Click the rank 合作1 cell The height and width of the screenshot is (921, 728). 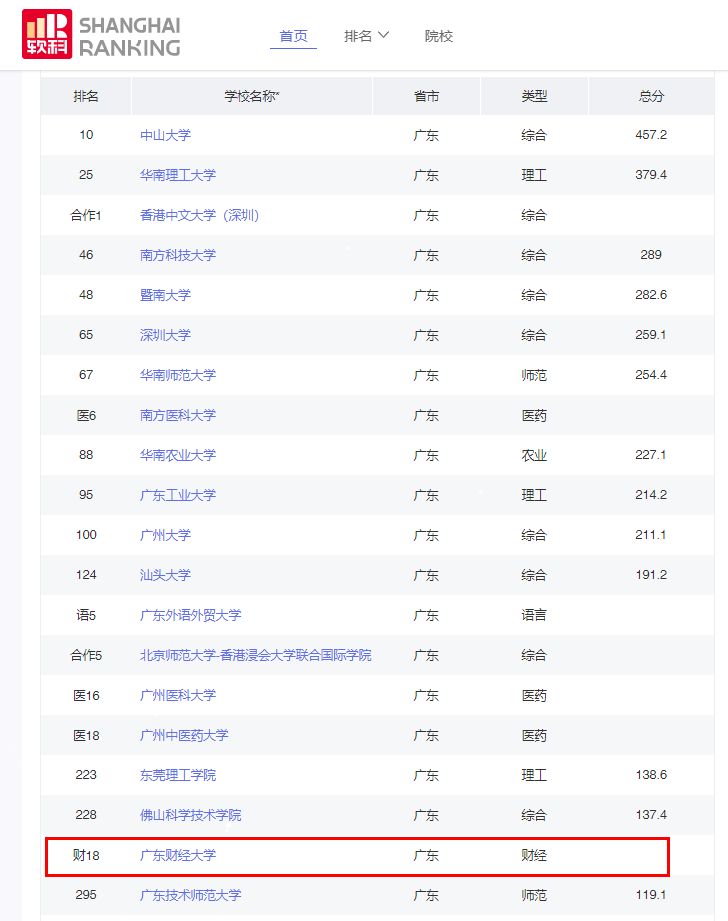[x=86, y=215]
